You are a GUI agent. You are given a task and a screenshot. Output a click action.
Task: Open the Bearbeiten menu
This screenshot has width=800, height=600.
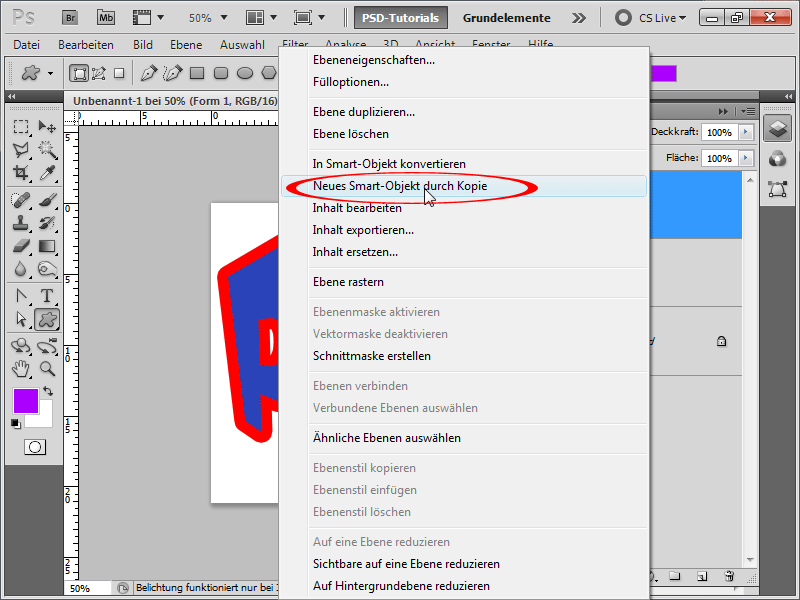click(x=86, y=45)
